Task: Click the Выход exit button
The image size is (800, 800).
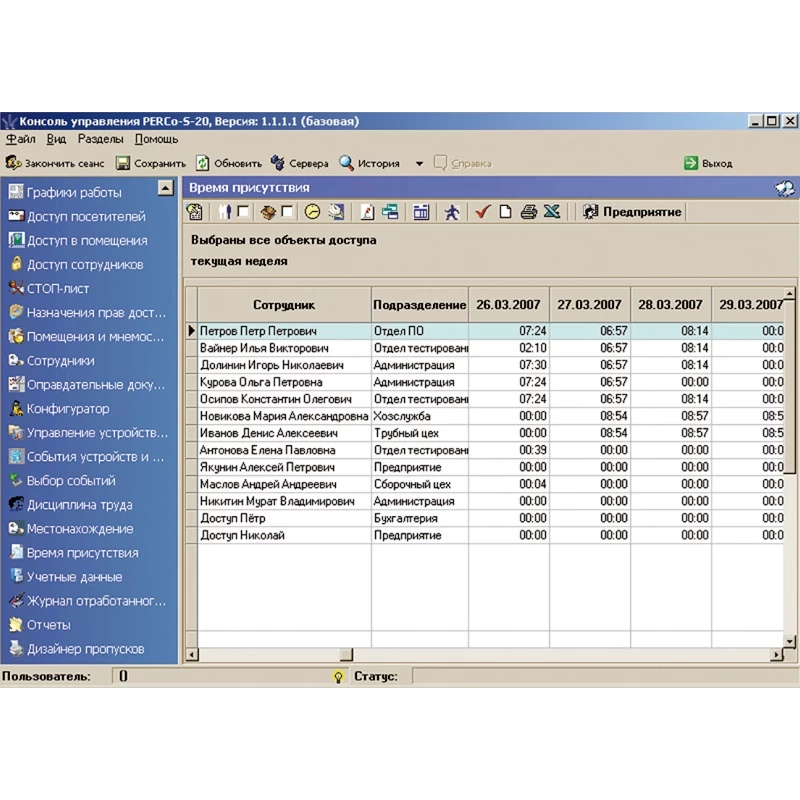Action: point(708,163)
